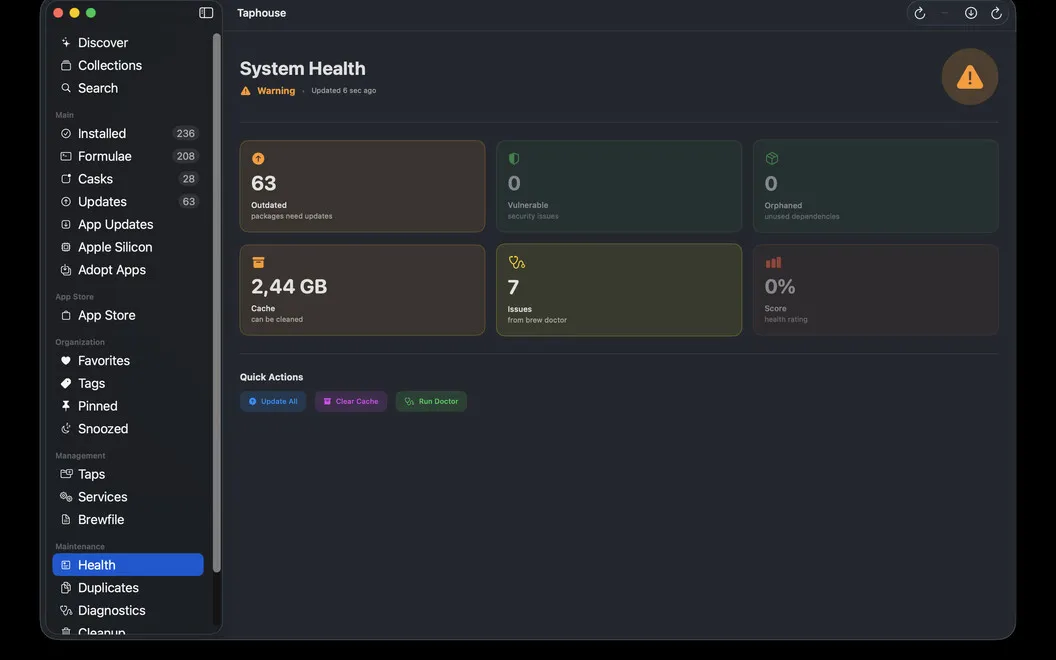This screenshot has height=660, width=1056.
Task: Click the Taphouse window title
Action: tap(261, 13)
